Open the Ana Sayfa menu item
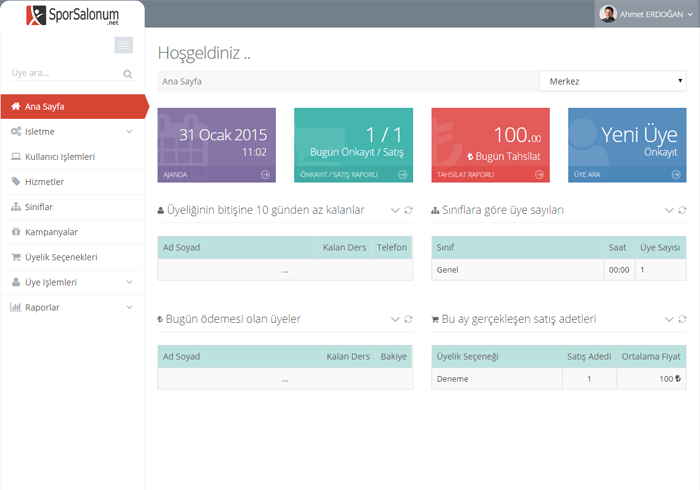The width and height of the screenshot is (700, 490). click(x=74, y=107)
